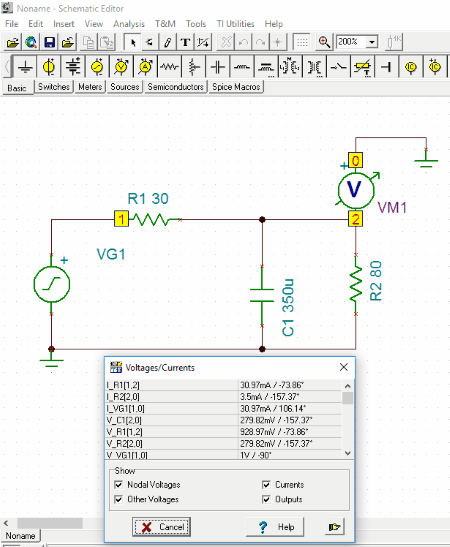Click the open-folder icon in the Voltages/Currents dialog
This screenshot has height=547, width=450.
click(x=334, y=527)
